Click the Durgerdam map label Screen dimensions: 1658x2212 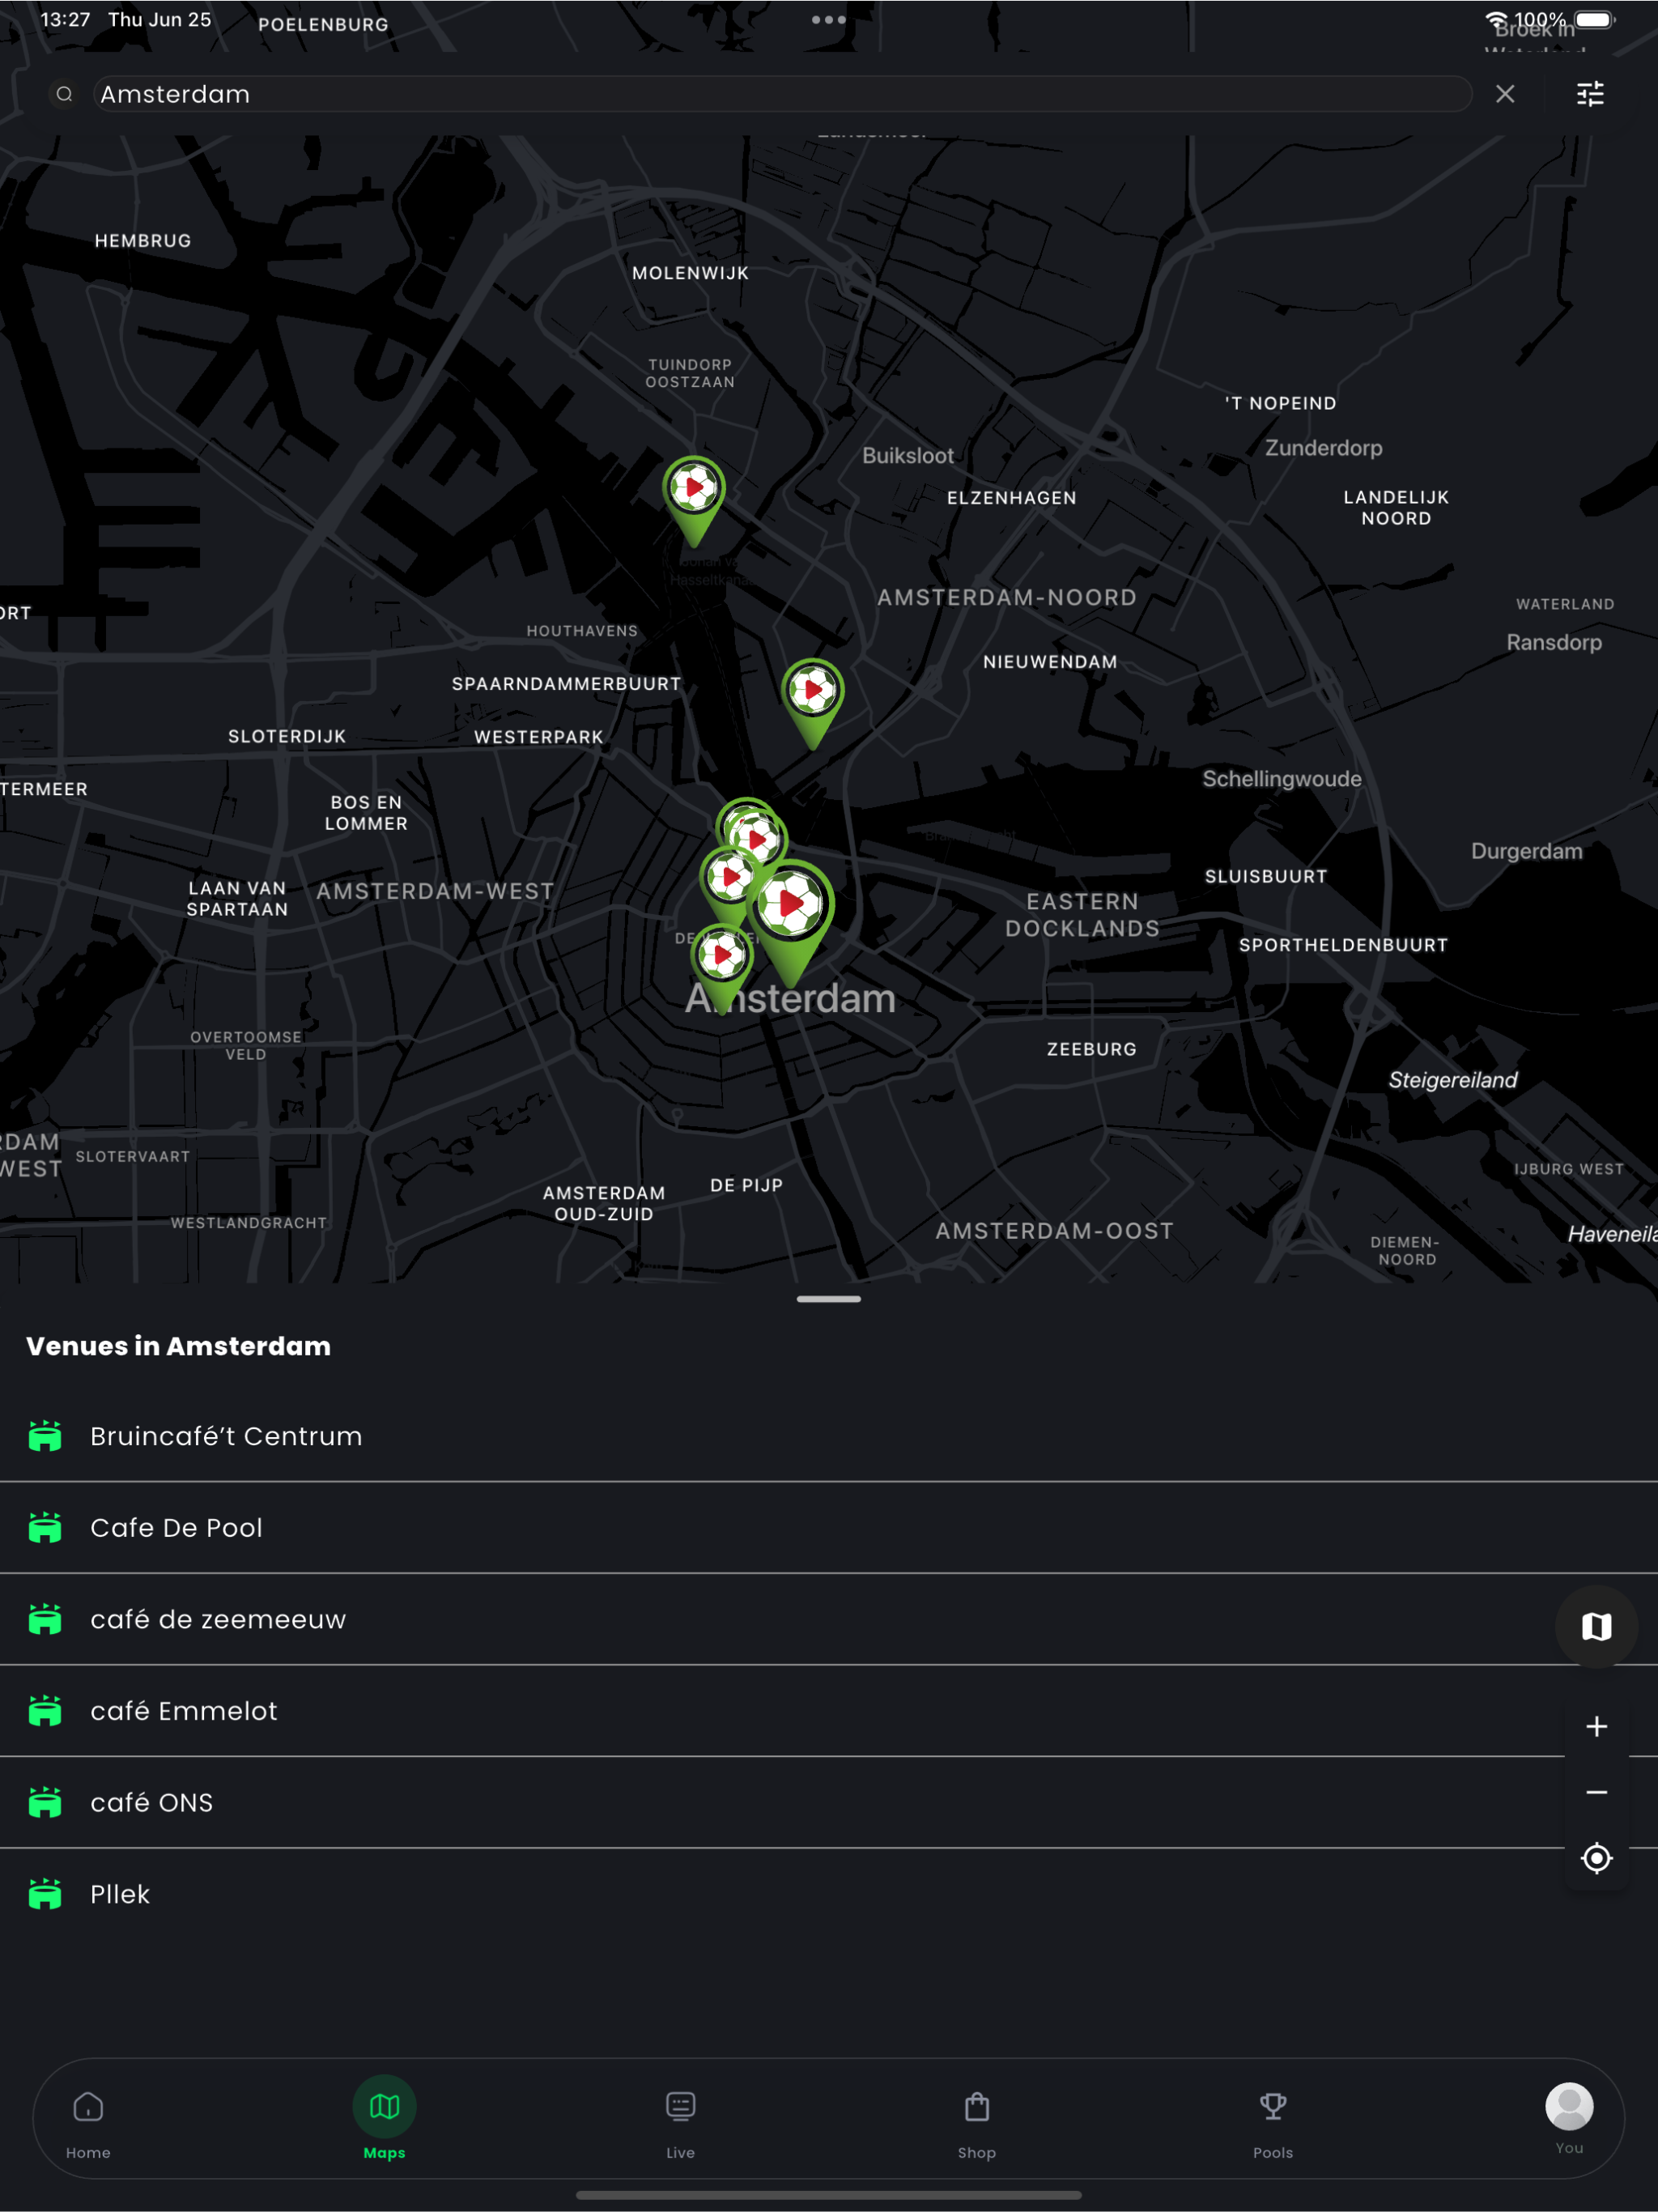click(1527, 851)
